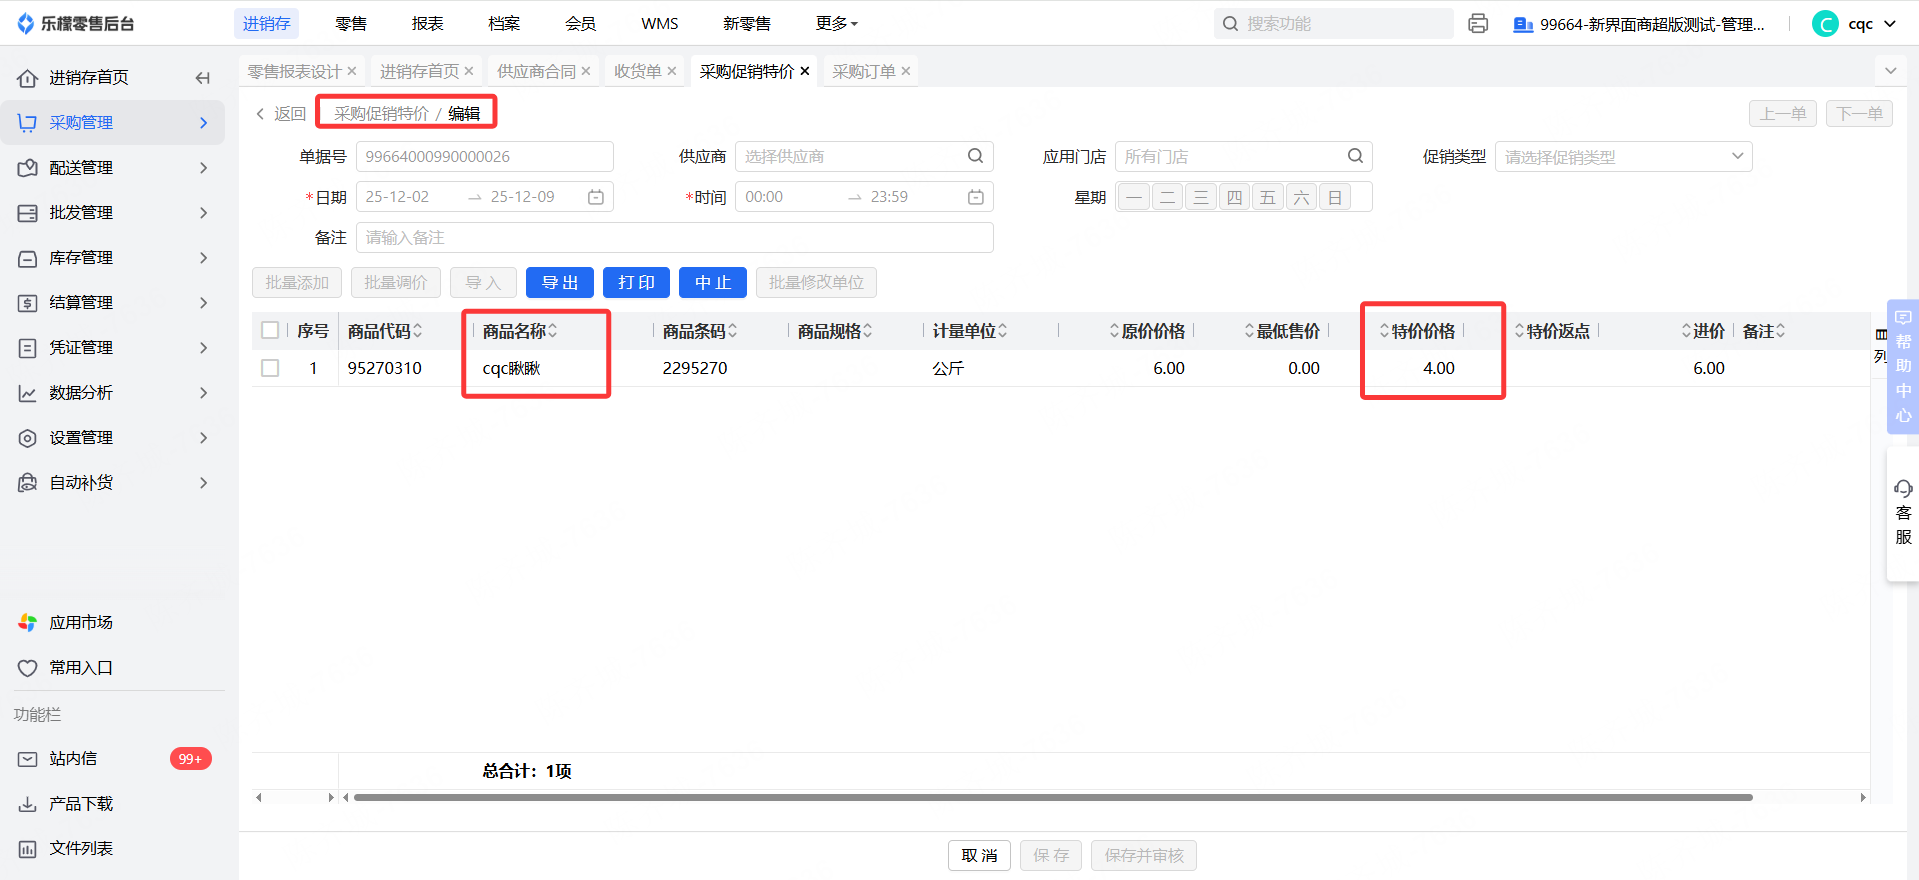Image resolution: width=1919 pixels, height=880 pixels.
Task: Toggle Wednesday (三) weekday box
Action: 1201,197
